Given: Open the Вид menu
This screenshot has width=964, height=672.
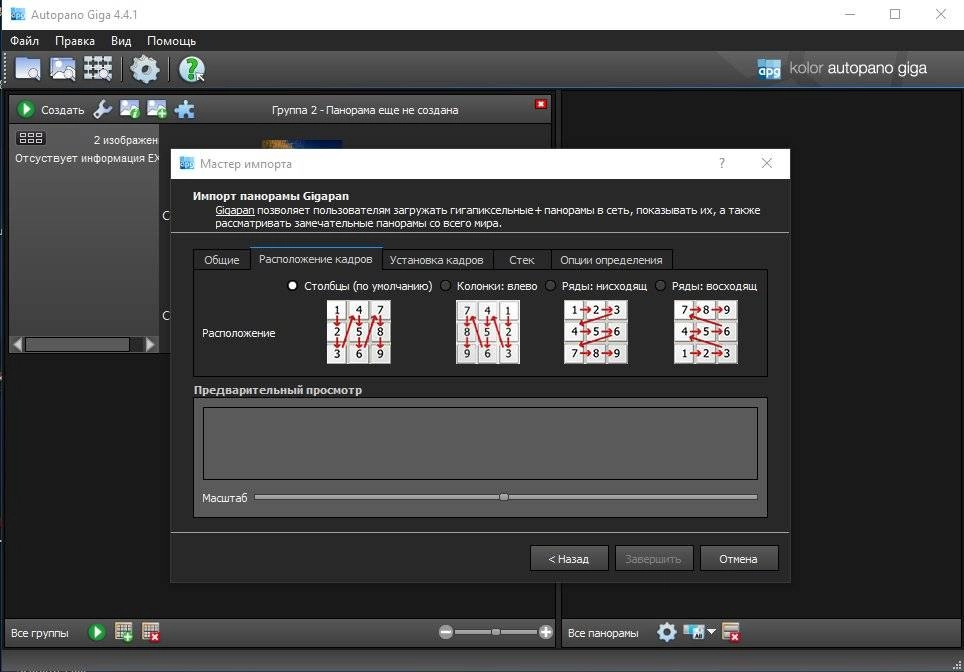Looking at the screenshot, I should (x=121, y=41).
